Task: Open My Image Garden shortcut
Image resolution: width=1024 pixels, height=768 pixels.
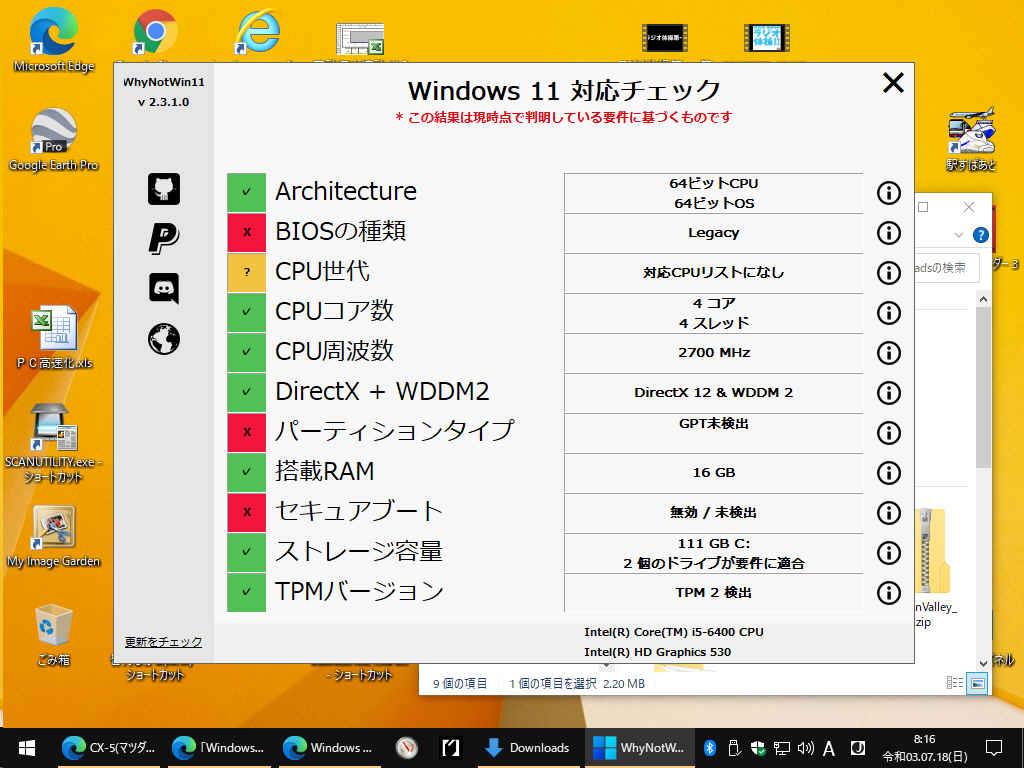Action: coord(54,537)
